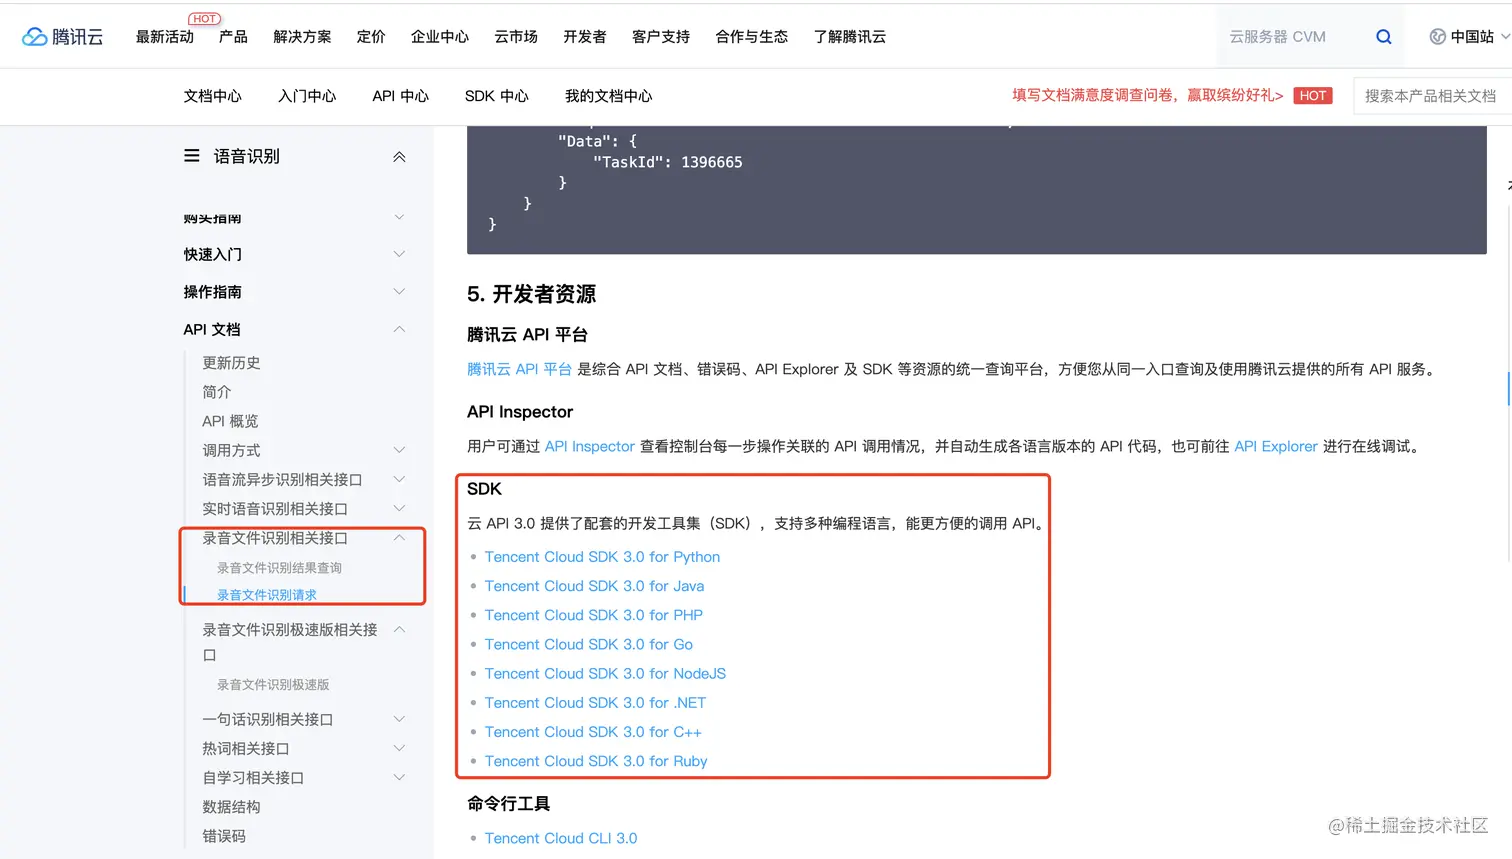Image resolution: width=1512 pixels, height=859 pixels.
Task: Click the Tencent Cloud logo
Action: point(62,37)
